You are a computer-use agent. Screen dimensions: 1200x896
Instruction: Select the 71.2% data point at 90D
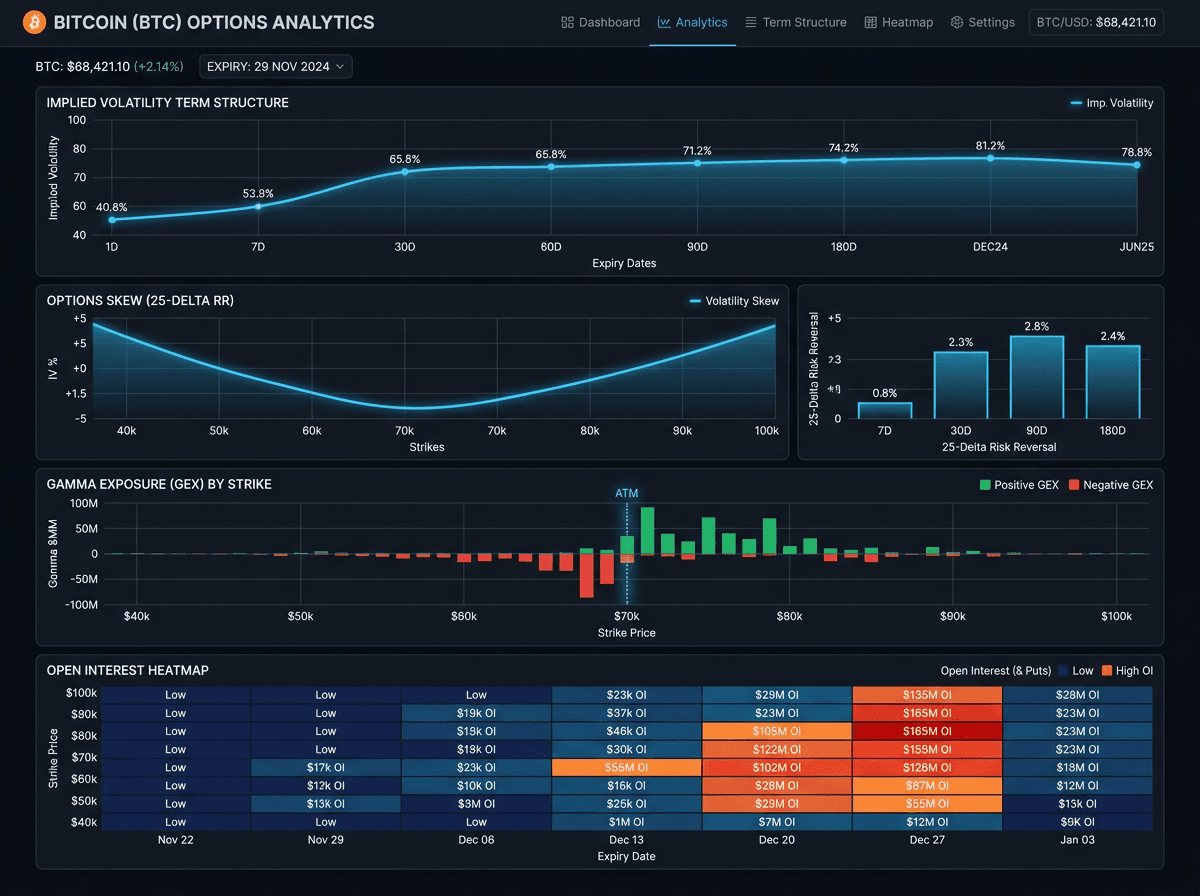[697, 163]
